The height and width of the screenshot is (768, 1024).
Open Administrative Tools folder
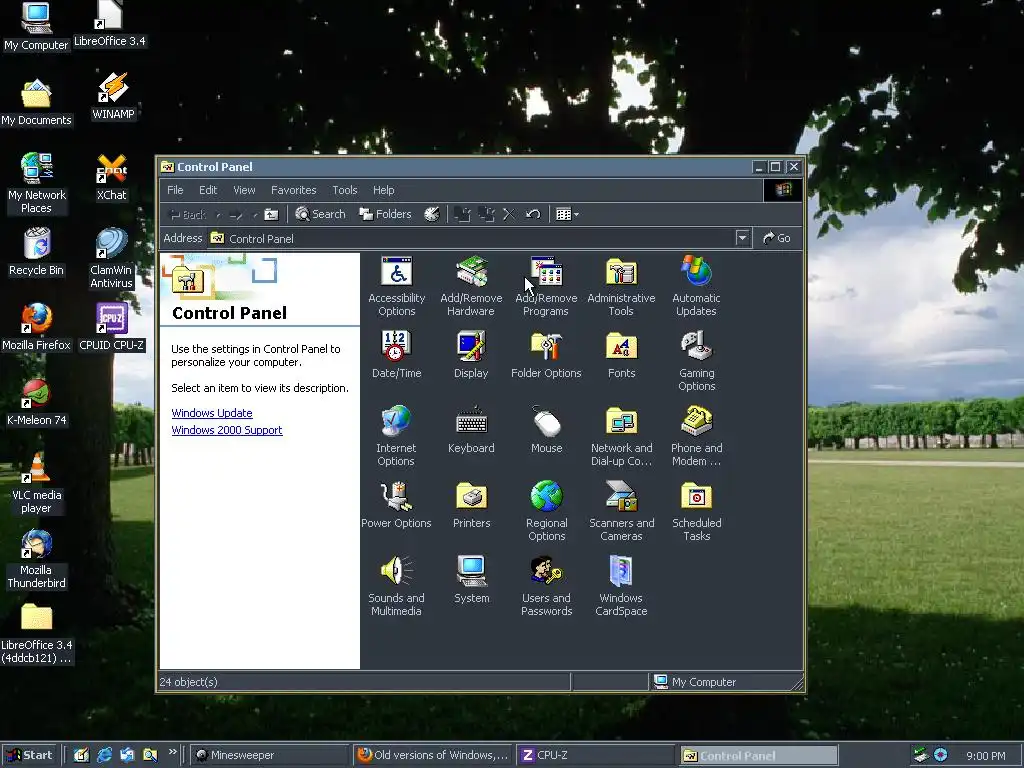click(x=621, y=286)
